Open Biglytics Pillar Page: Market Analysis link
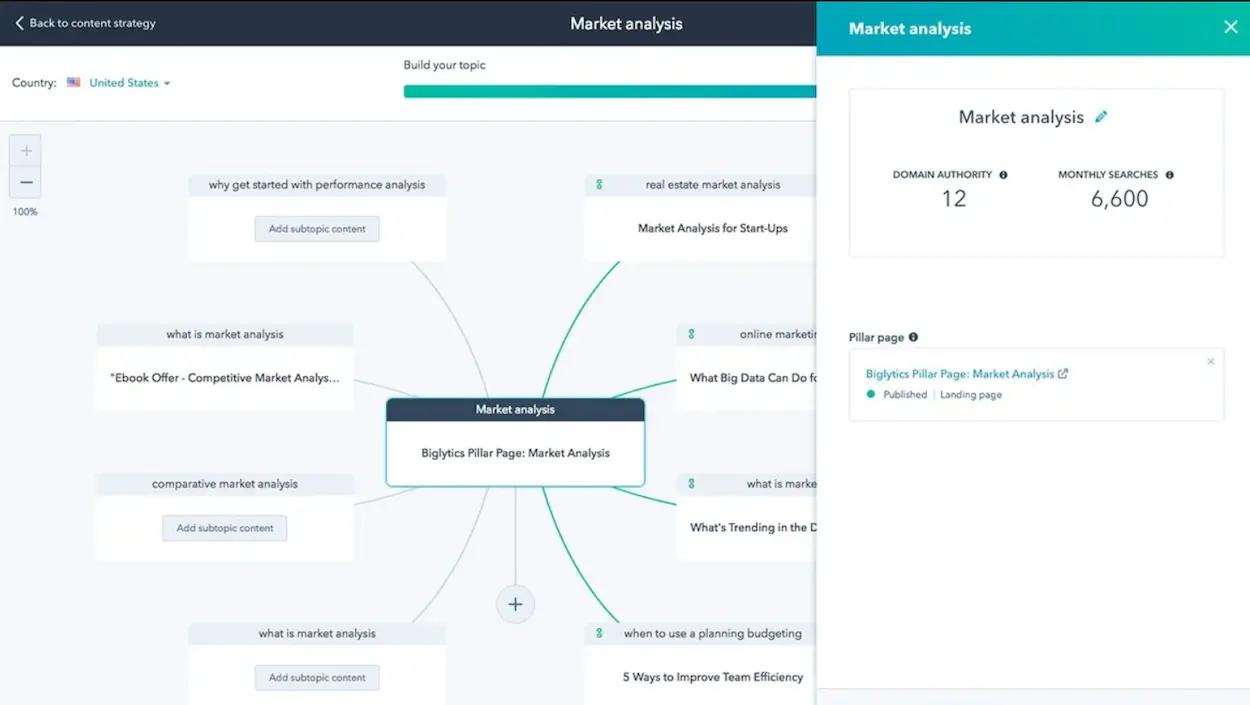 960,372
